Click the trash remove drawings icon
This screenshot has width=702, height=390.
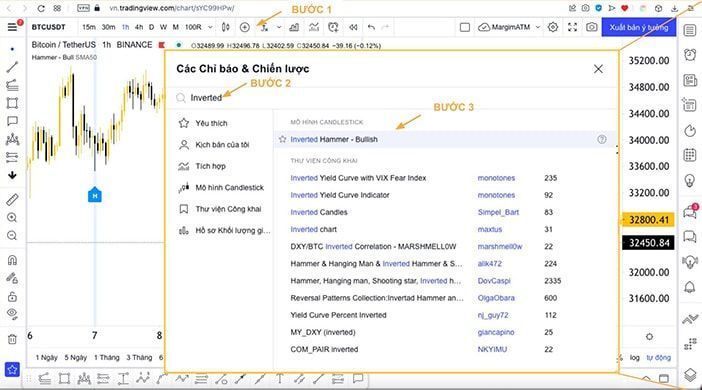click(x=12, y=339)
